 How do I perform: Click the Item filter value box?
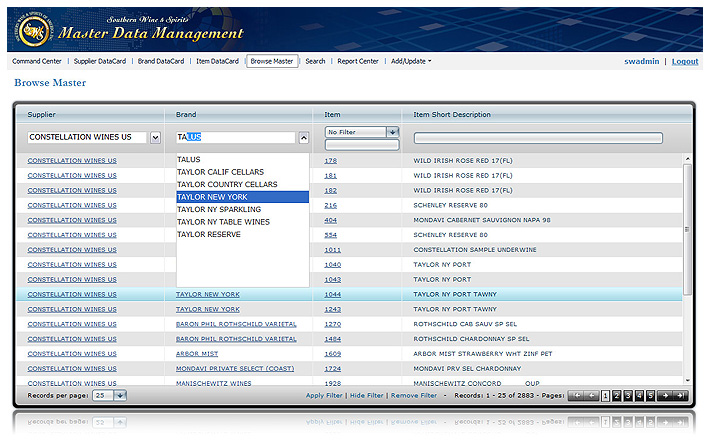362,145
